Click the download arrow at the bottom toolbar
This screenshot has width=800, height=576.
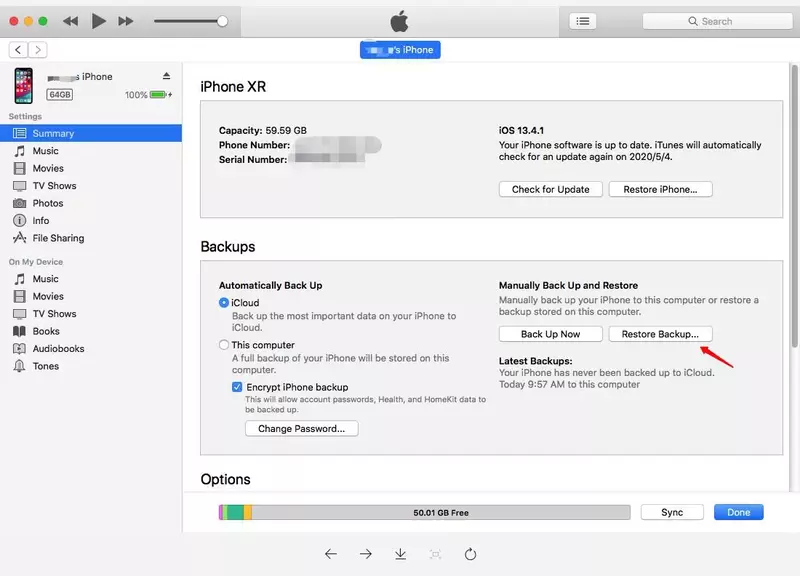pos(402,553)
